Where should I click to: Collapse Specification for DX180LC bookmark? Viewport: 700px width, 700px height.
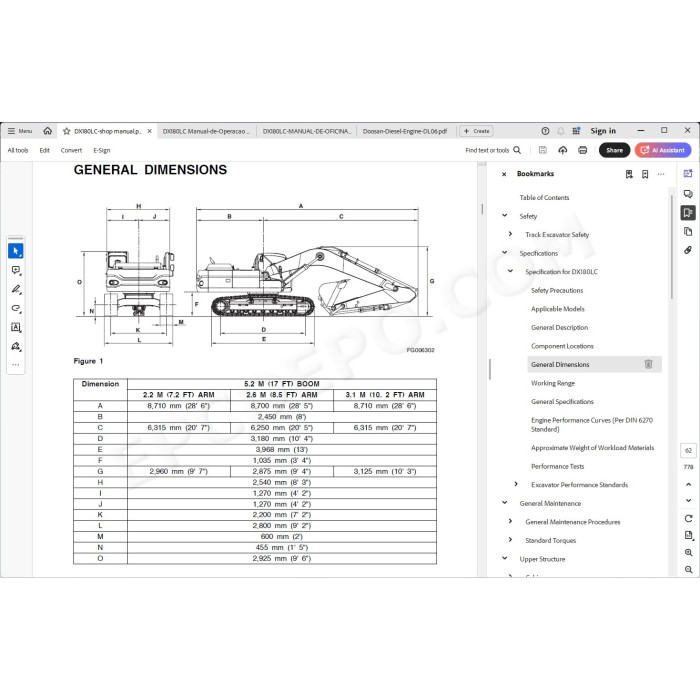pos(510,271)
